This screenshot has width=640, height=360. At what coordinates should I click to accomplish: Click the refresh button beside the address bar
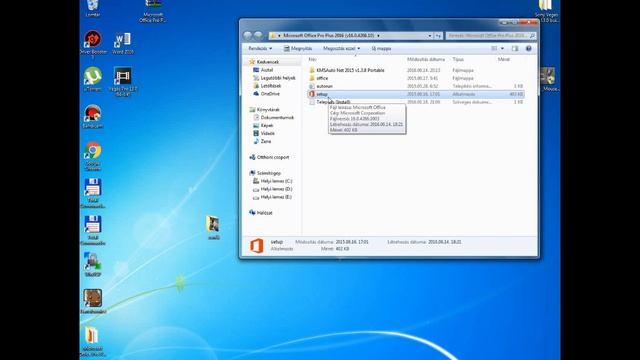438,36
